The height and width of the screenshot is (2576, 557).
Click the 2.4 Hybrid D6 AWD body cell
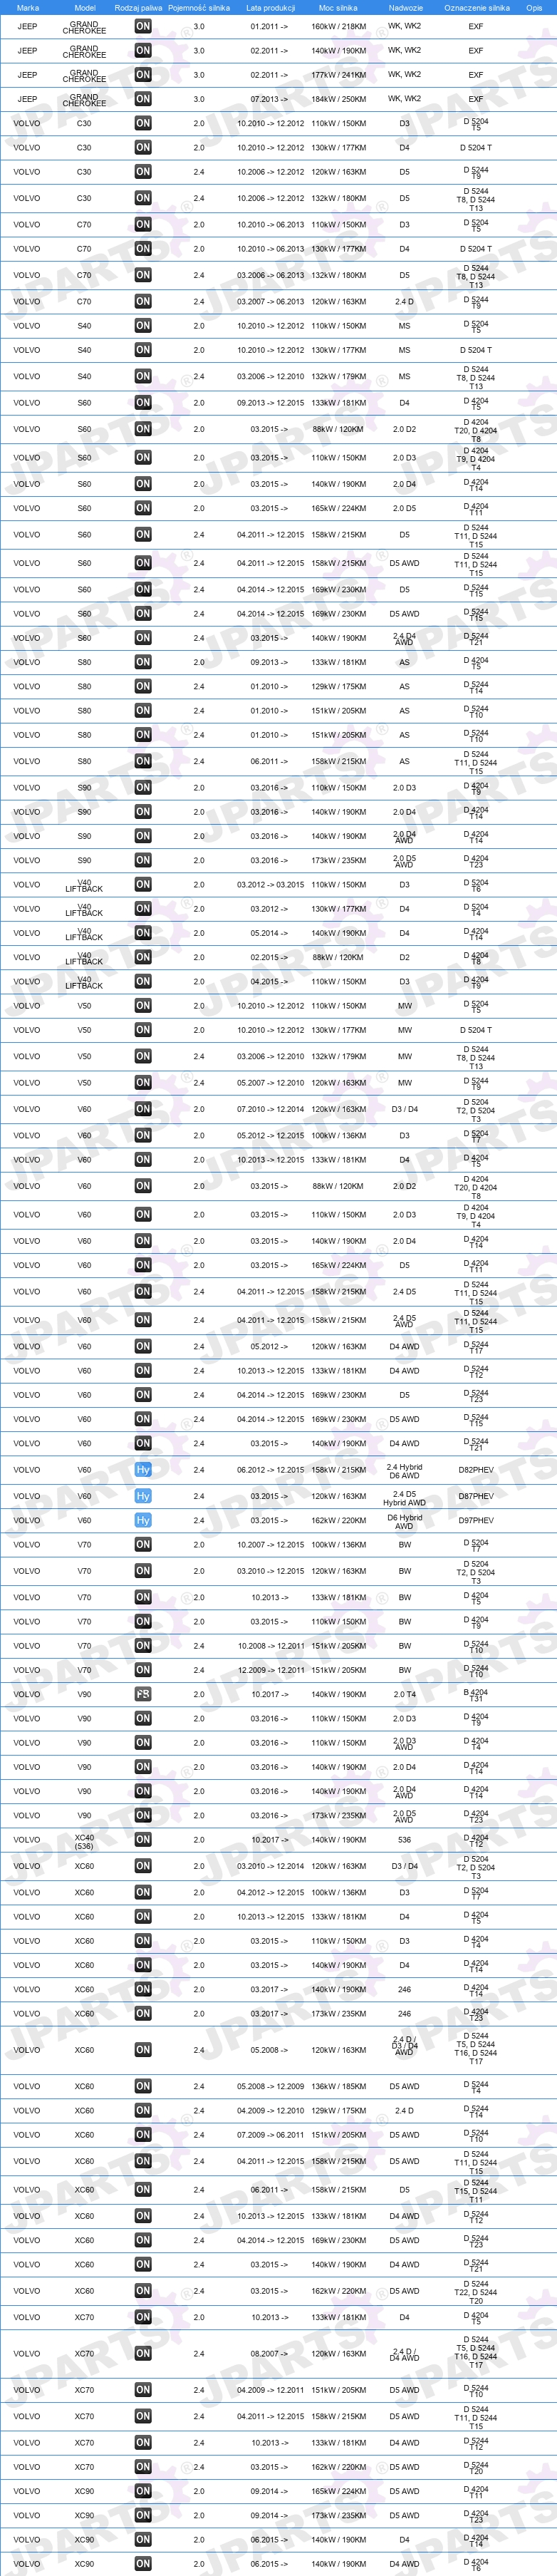click(404, 1470)
